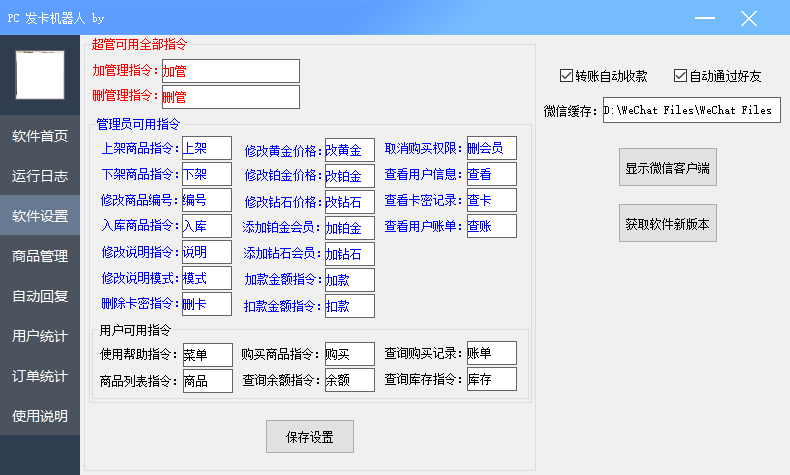Open 用户统计 in the sidebar
The image size is (790, 475).
(40, 335)
